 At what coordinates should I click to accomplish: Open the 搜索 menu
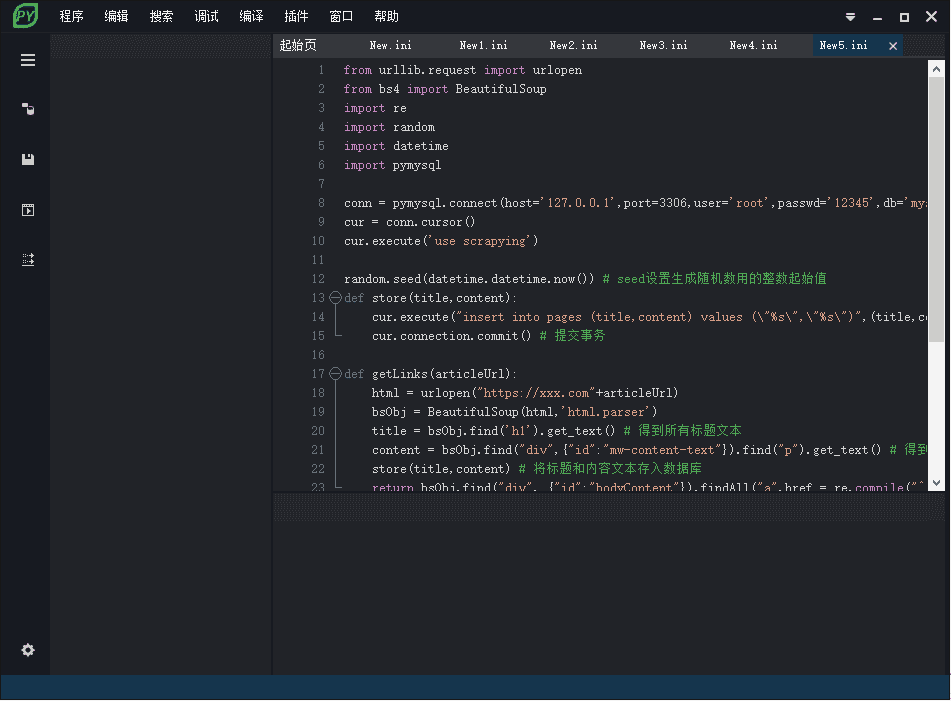click(x=161, y=16)
